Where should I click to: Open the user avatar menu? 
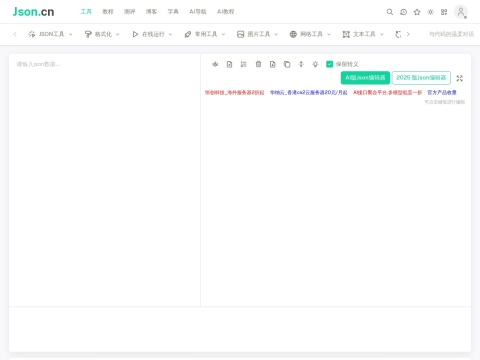coord(461,12)
